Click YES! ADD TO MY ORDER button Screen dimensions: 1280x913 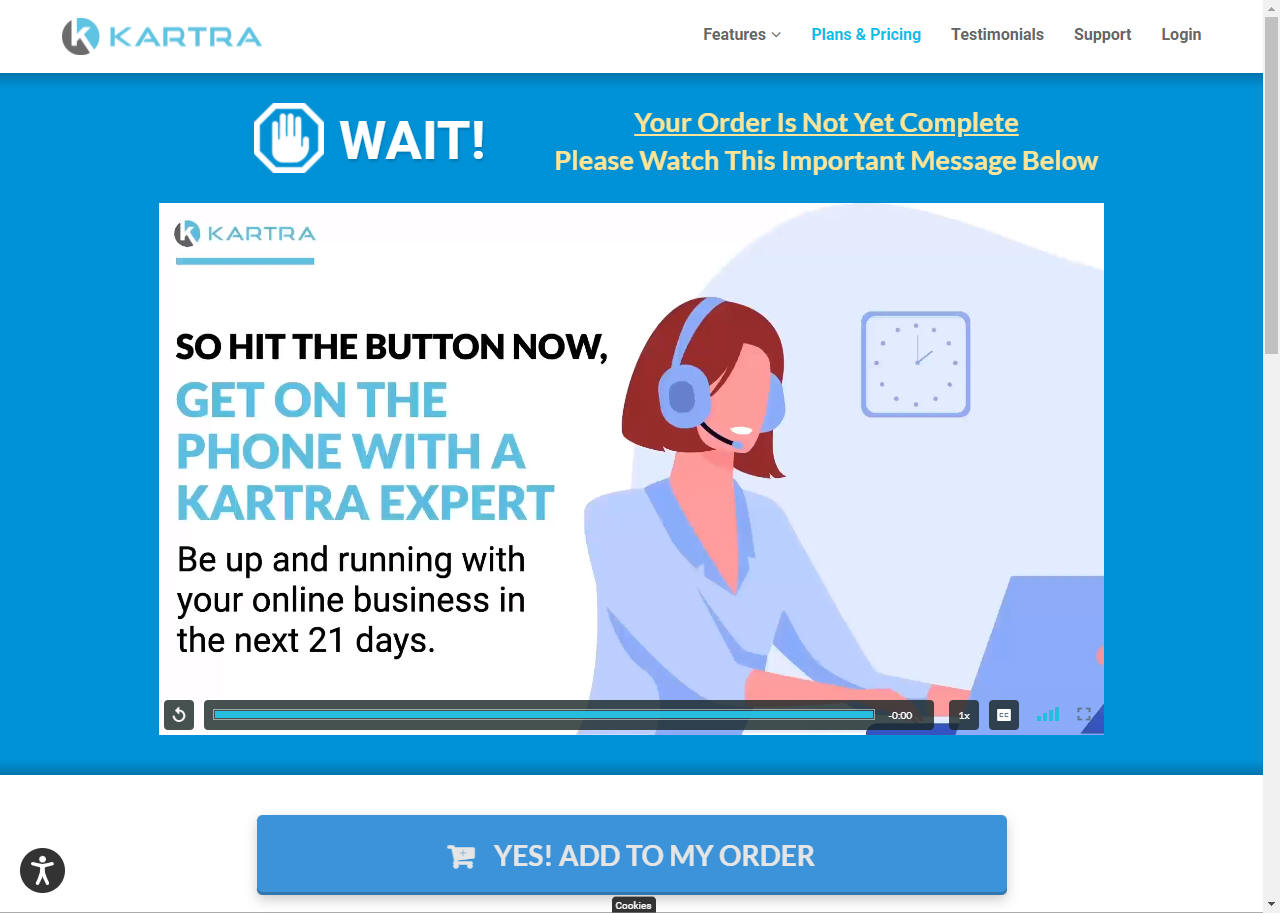point(632,855)
